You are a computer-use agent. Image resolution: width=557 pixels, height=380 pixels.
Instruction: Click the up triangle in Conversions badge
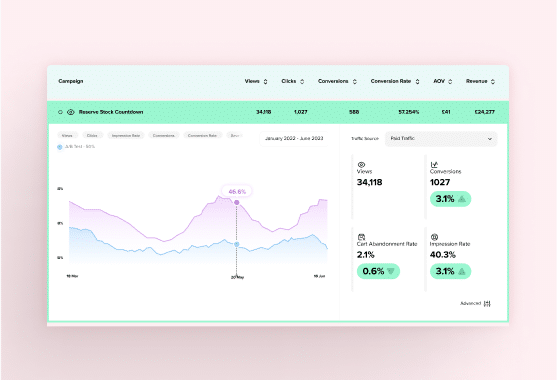pos(462,199)
